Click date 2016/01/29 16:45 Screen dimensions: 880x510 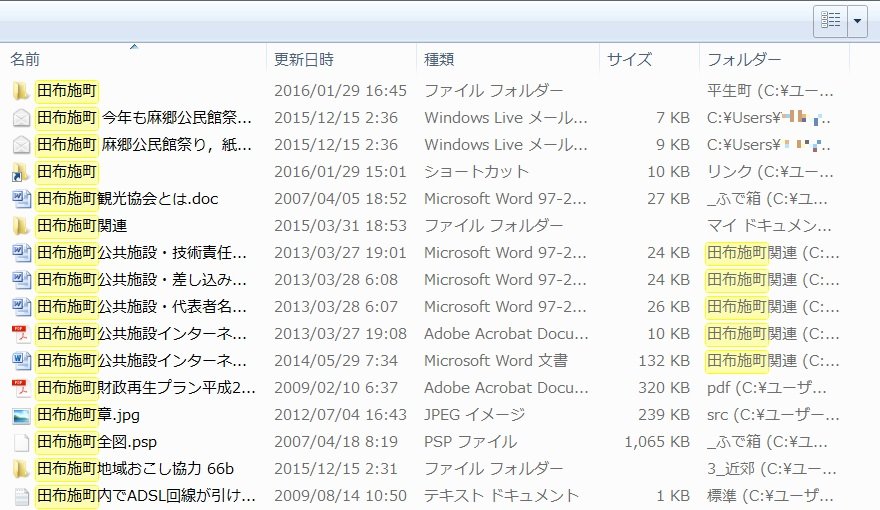click(340, 90)
